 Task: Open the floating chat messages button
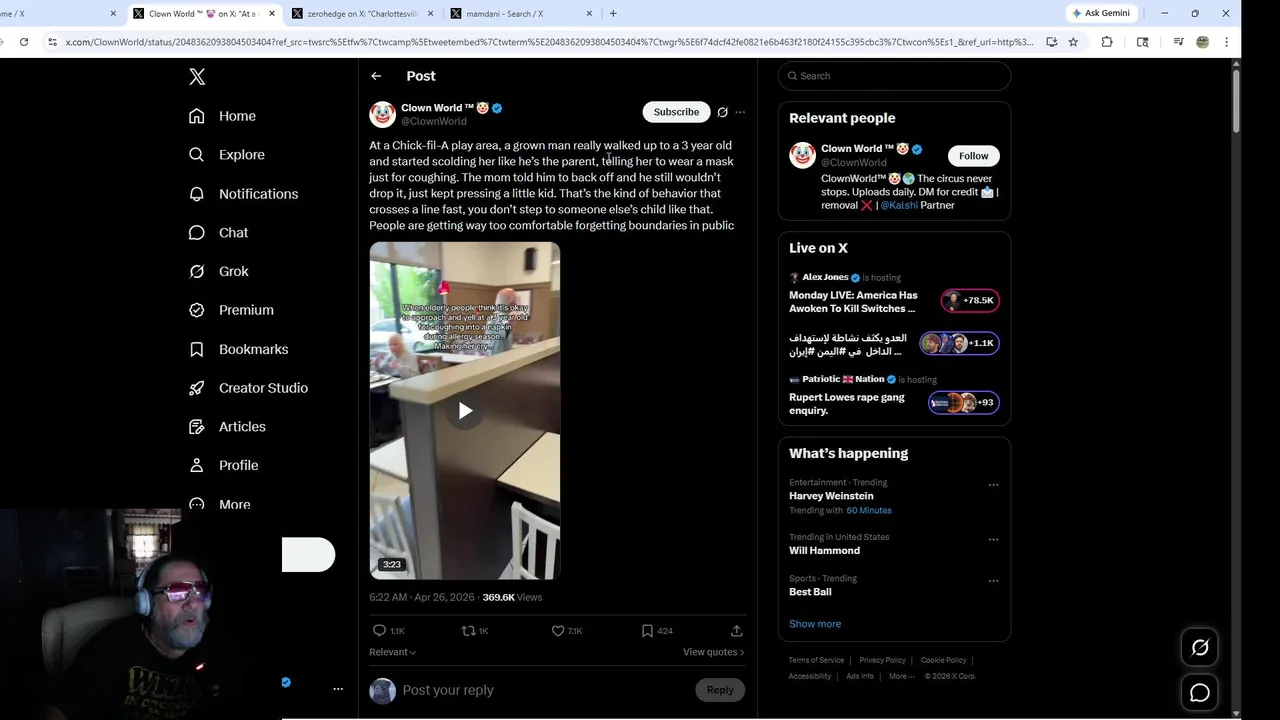1200,693
